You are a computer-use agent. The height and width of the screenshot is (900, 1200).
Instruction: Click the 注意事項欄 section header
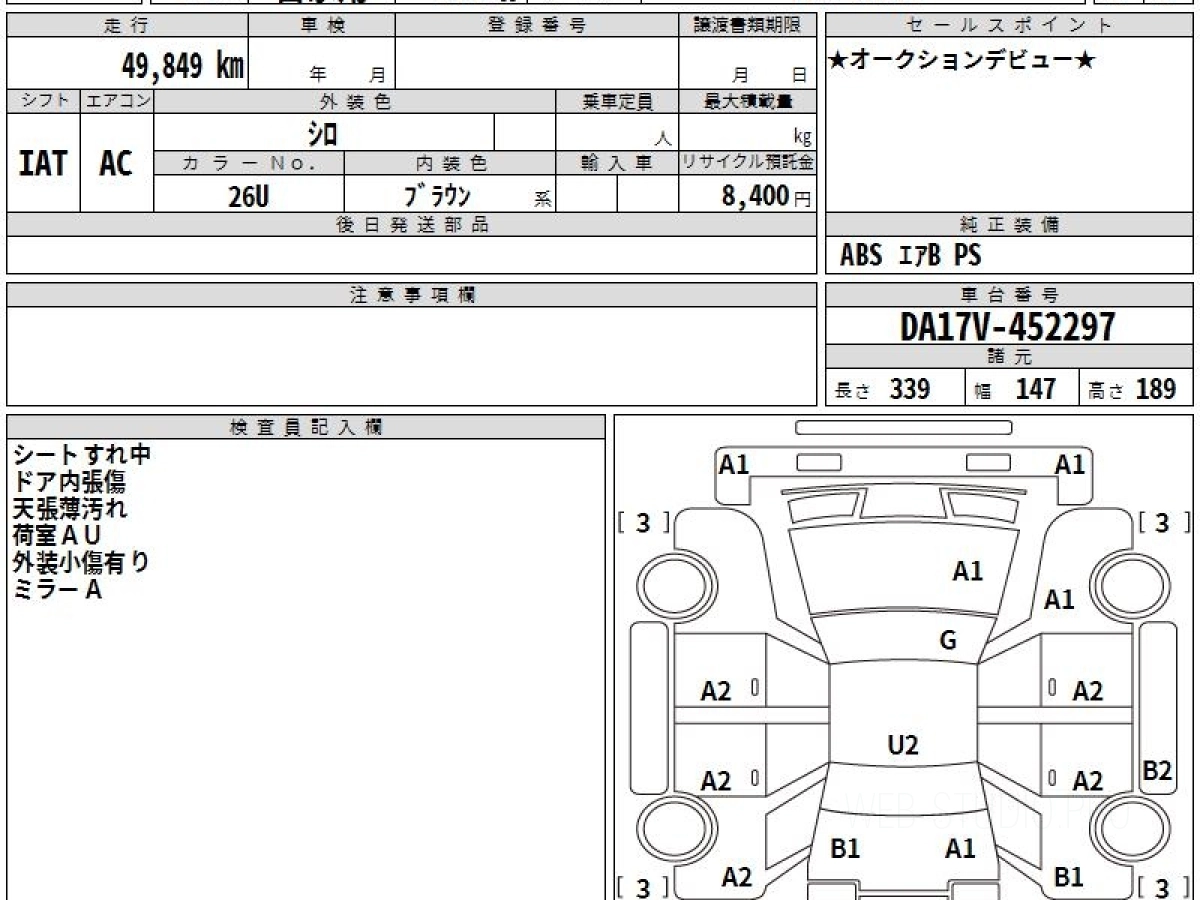pyautogui.click(x=411, y=295)
